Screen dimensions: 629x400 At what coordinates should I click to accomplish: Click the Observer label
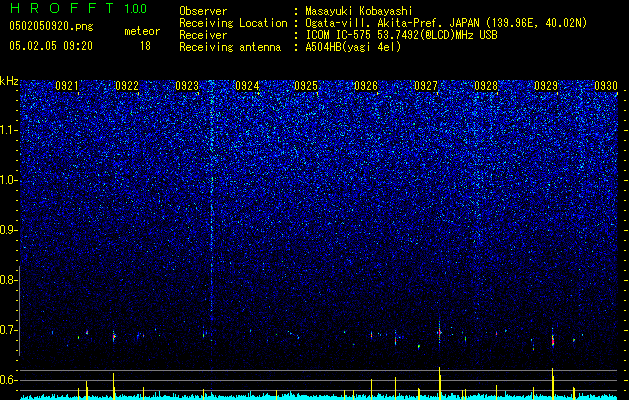(203, 11)
